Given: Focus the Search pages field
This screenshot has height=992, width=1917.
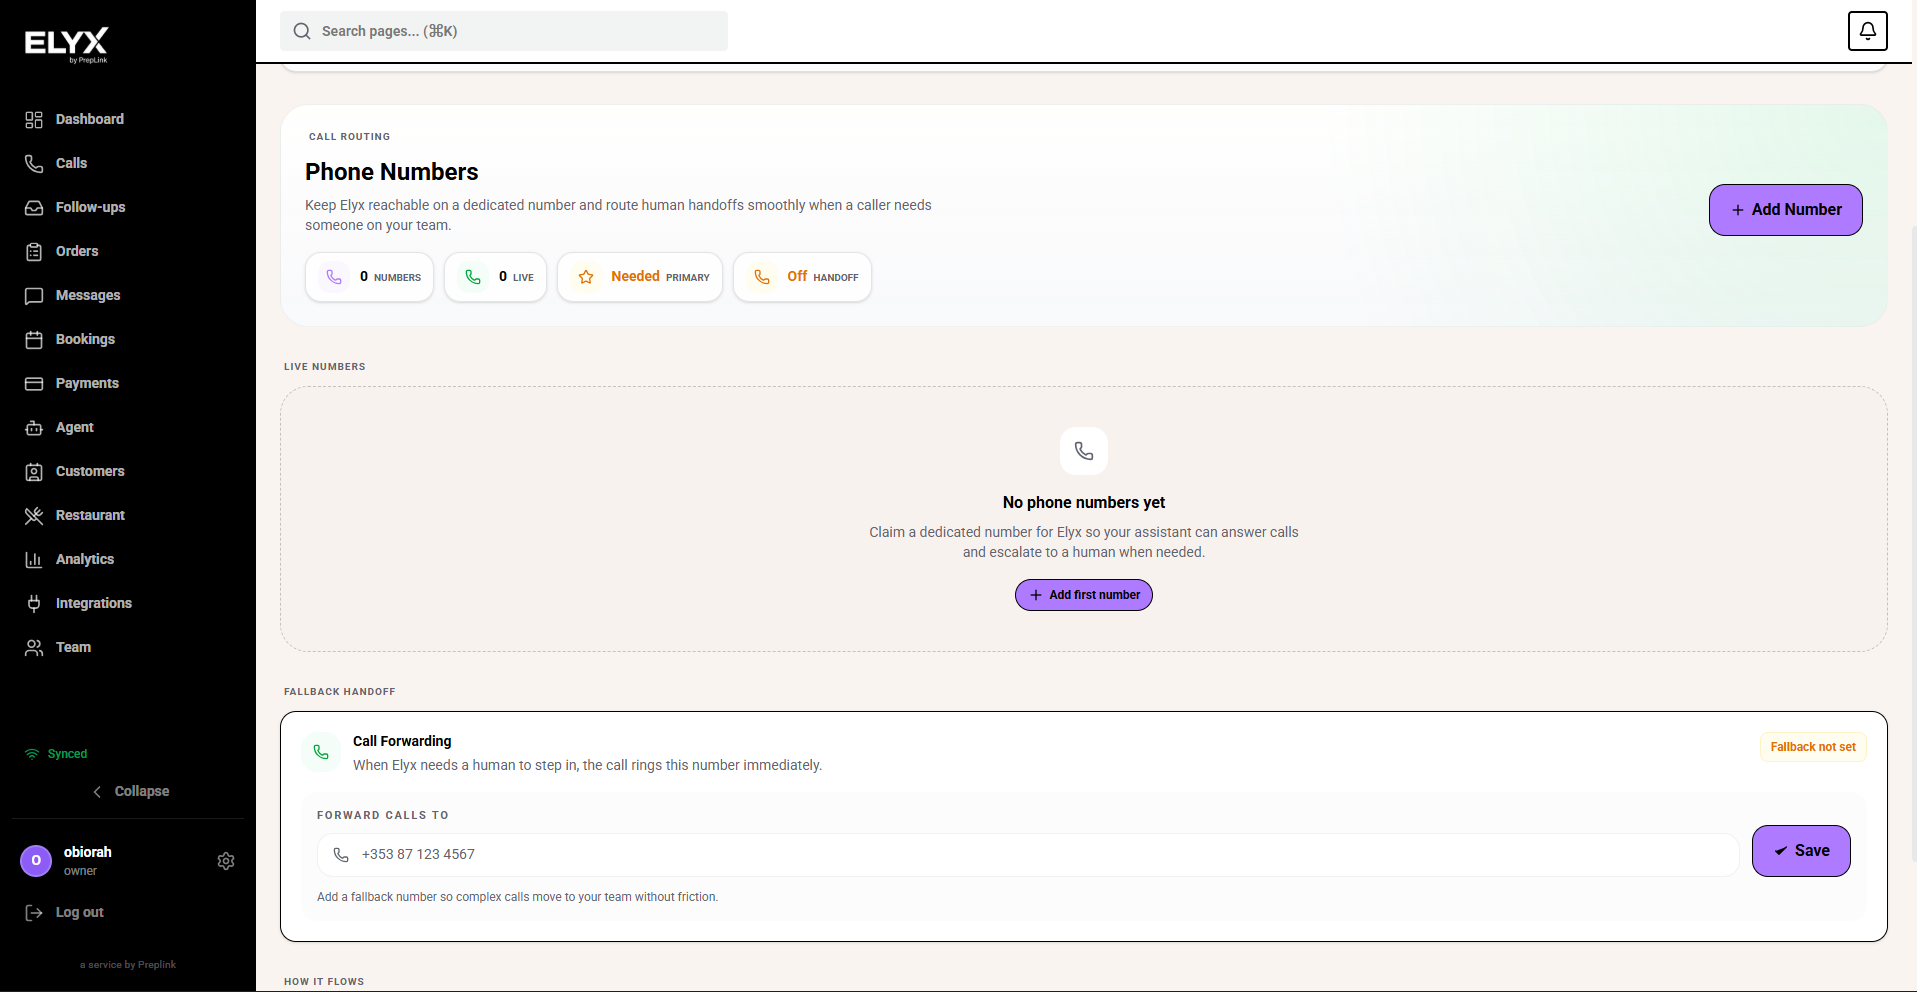Looking at the screenshot, I should click(x=504, y=31).
